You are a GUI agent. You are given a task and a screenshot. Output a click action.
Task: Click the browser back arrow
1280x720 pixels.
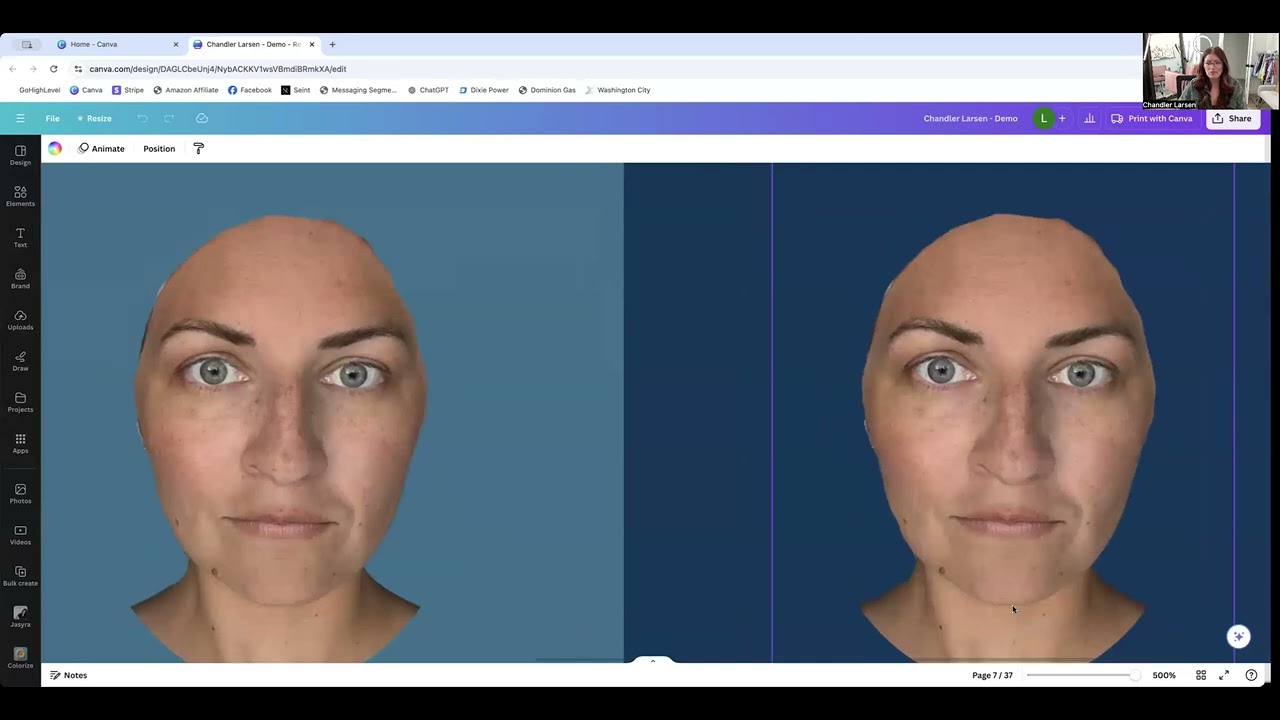pos(13,69)
